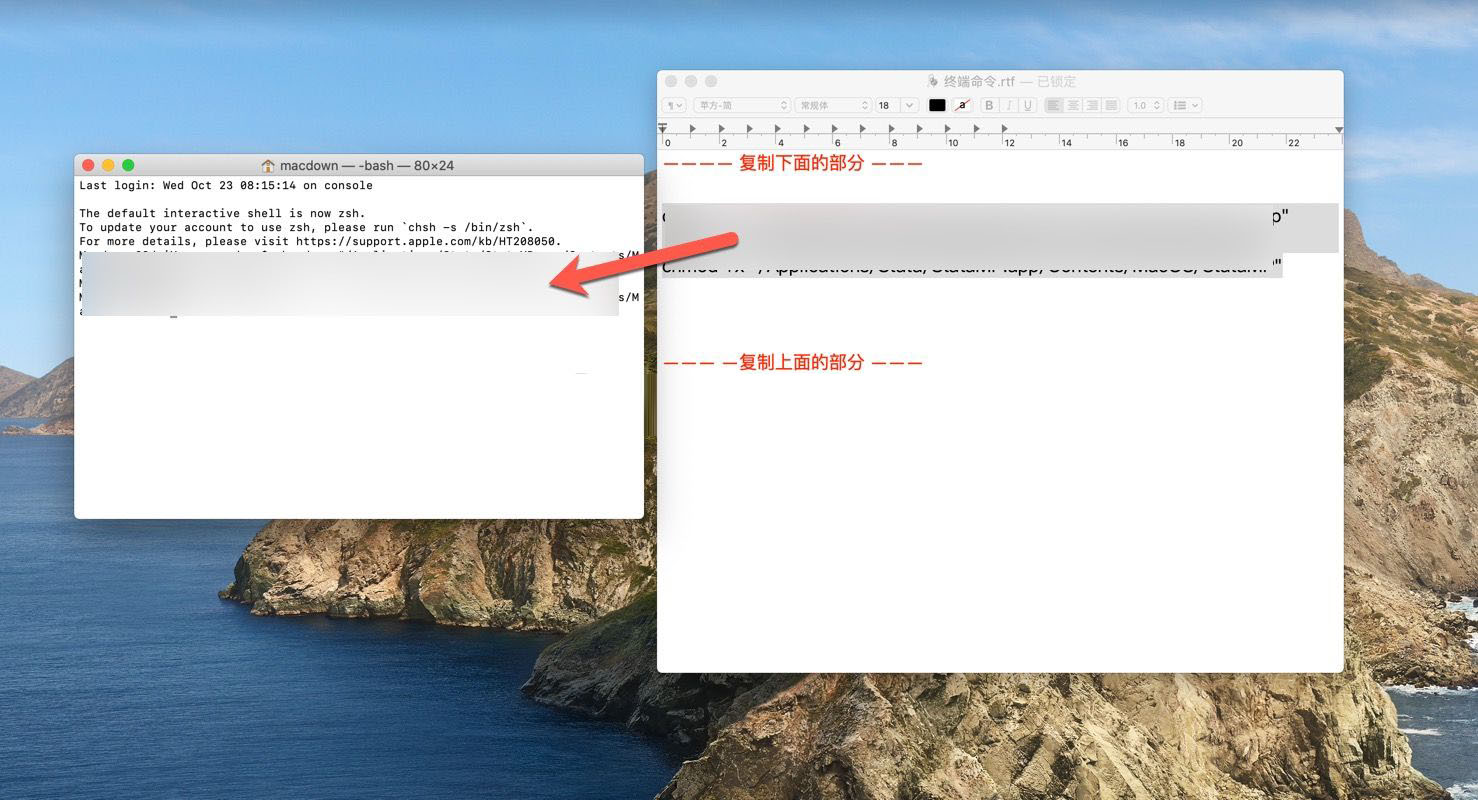
Task: Click the left indent marker at ruler 0
Action: click(663, 129)
